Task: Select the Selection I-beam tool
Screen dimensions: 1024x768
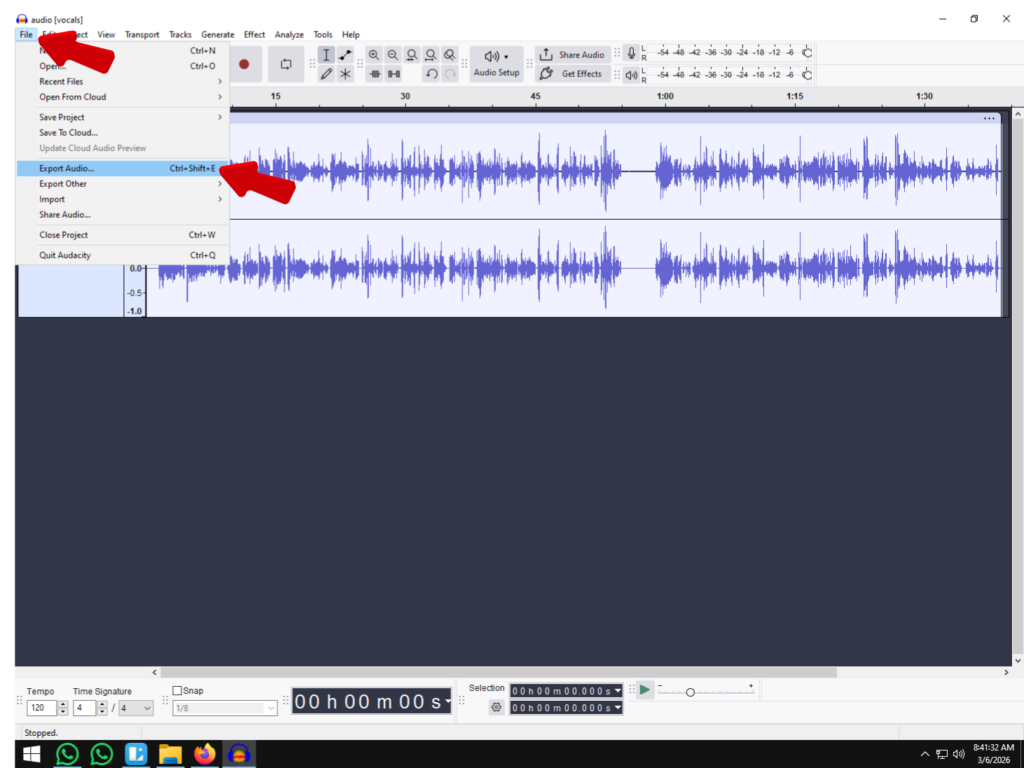Action: click(326, 55)
